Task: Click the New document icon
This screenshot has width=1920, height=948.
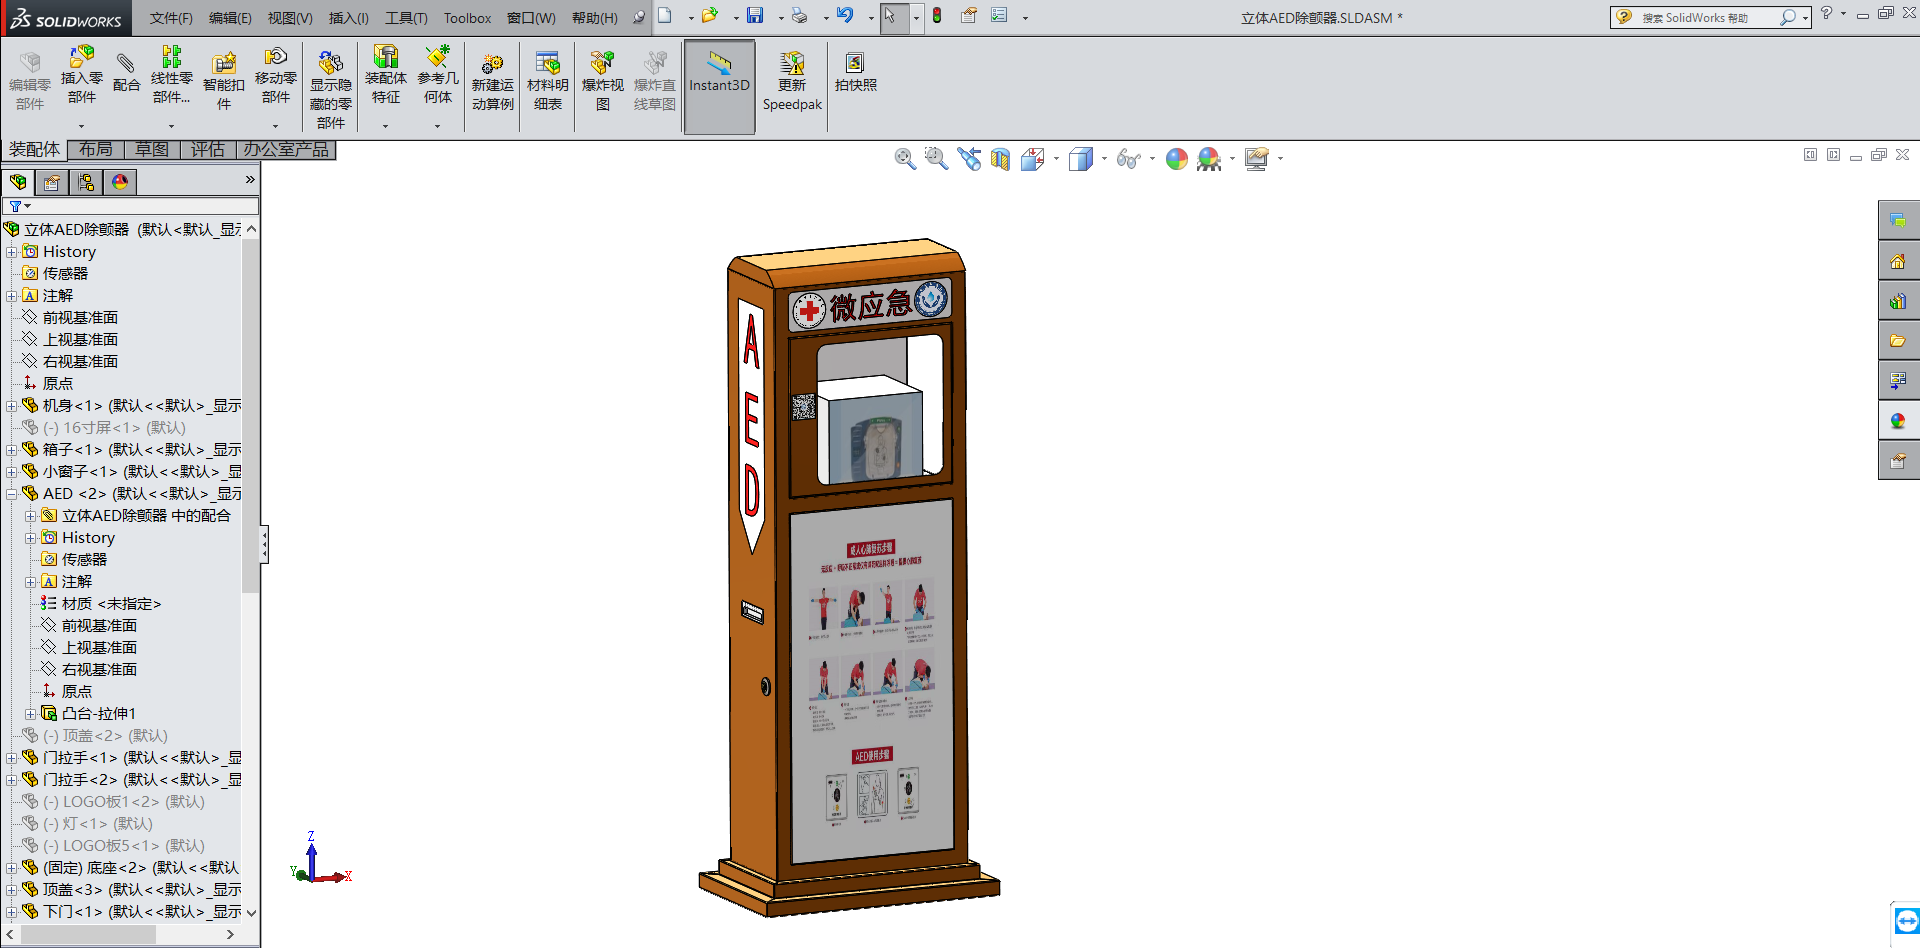Action: click(665, 16)
